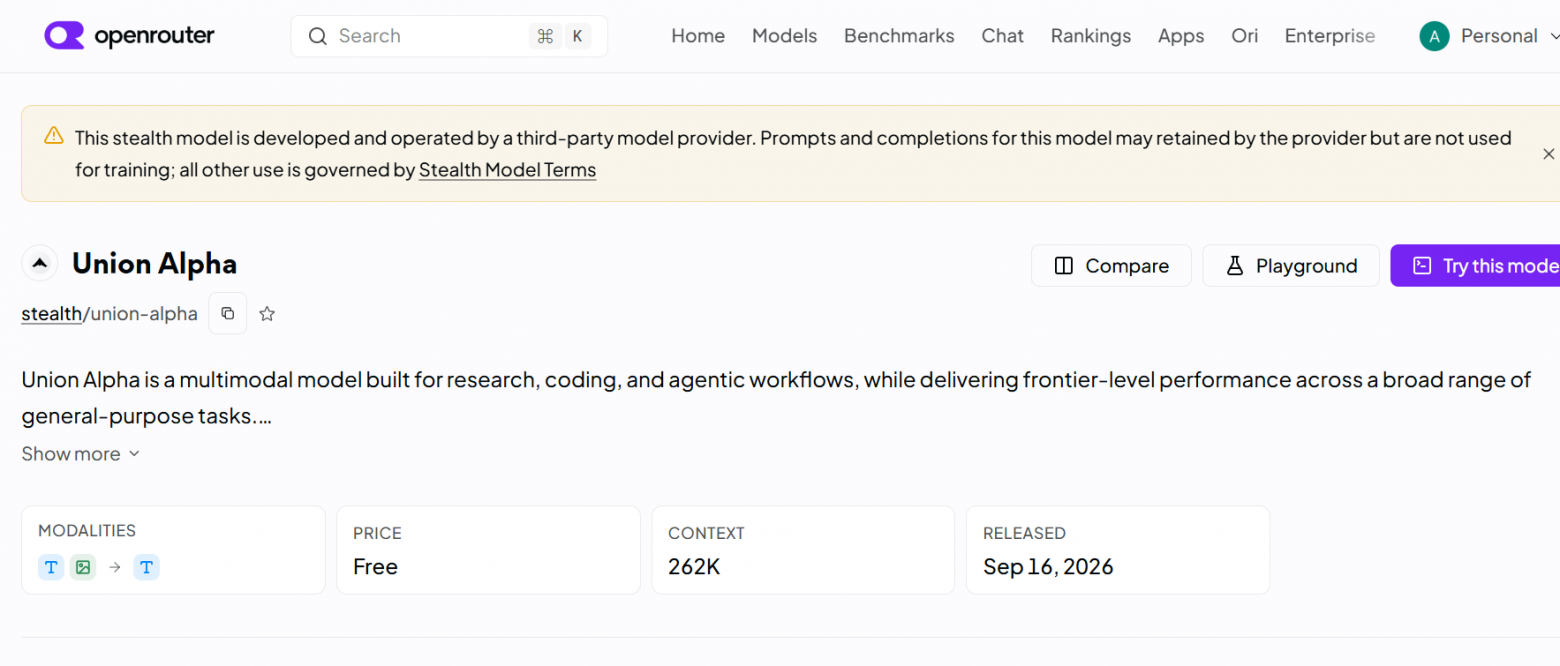This screenshot has width=1560, height=666.
Task: Click the Sep 16, 2026 release date
Action: click(x=1048, y=567)
